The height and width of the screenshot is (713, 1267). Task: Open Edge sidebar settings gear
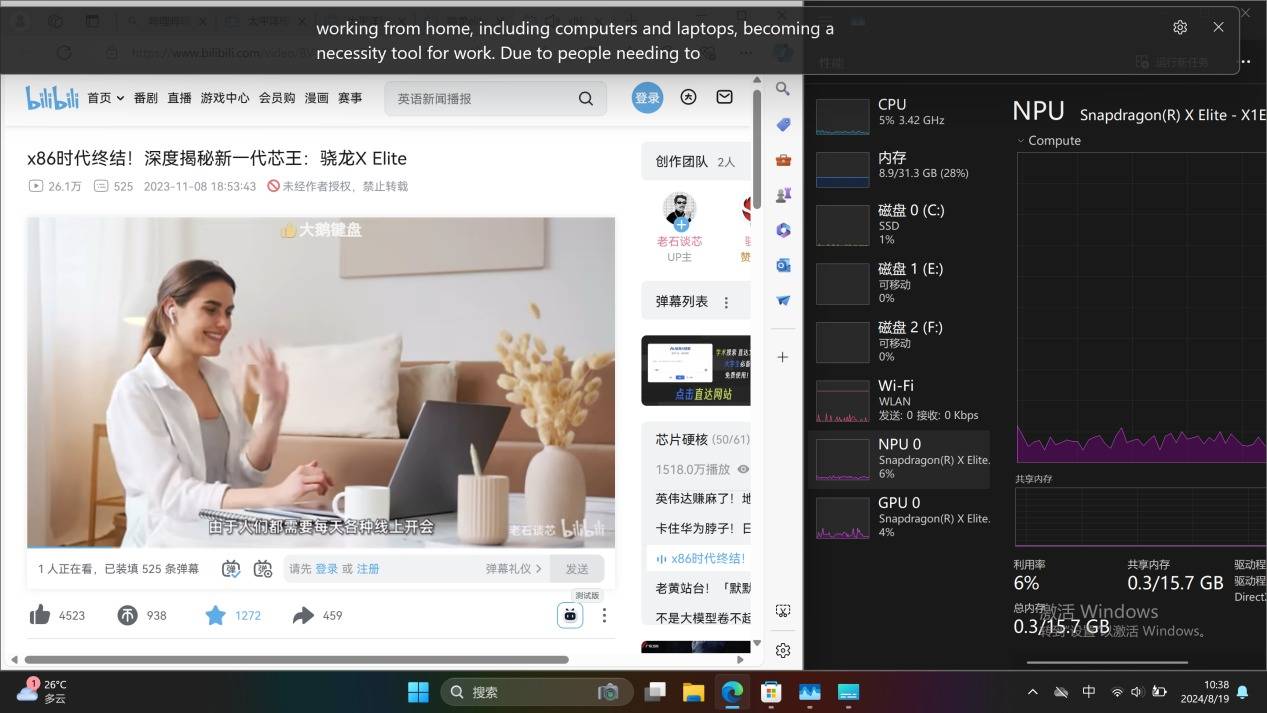pyautogui.click(x=783, y=651)
